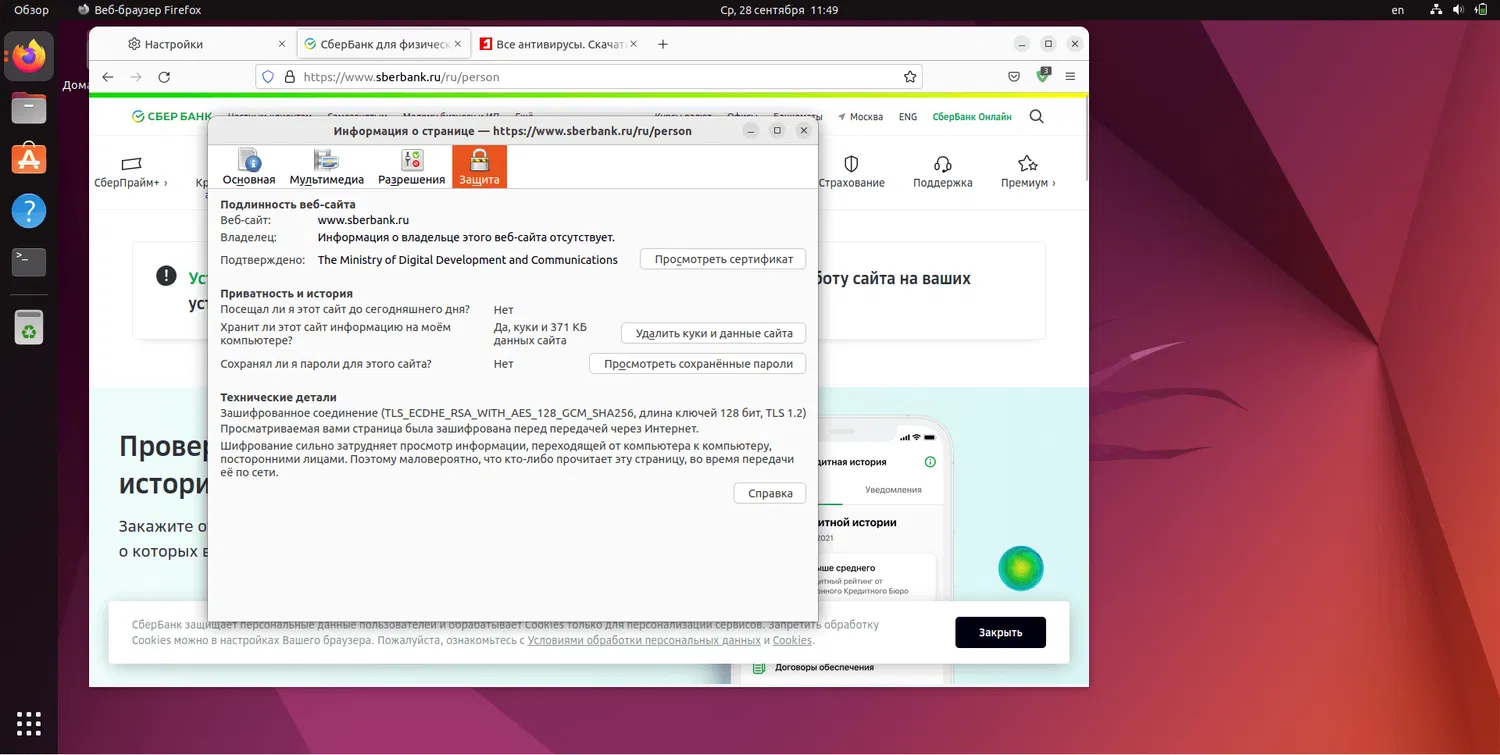Open Веб-браузер Firefox app menu

click(x=139, y=10)
